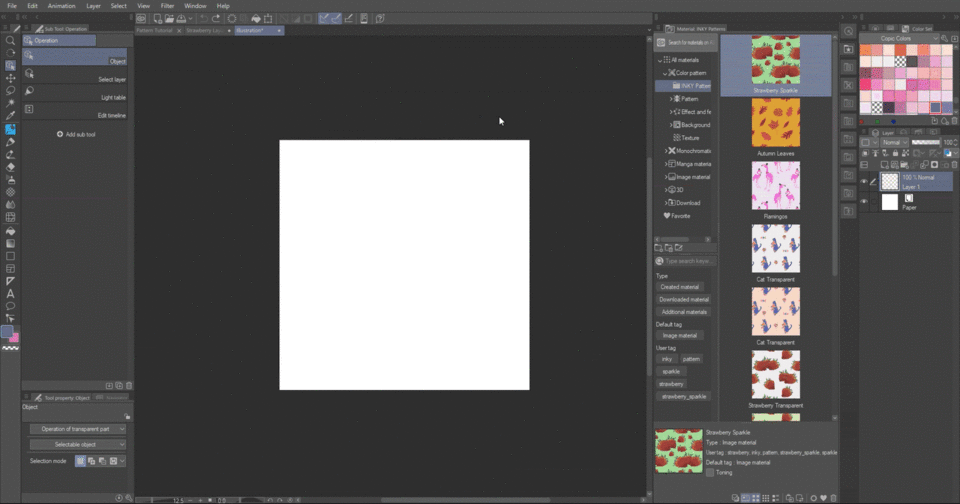Click the Downloaded material filter button
This screenshot has height=504, width=960.
click(x=684, y=299)
